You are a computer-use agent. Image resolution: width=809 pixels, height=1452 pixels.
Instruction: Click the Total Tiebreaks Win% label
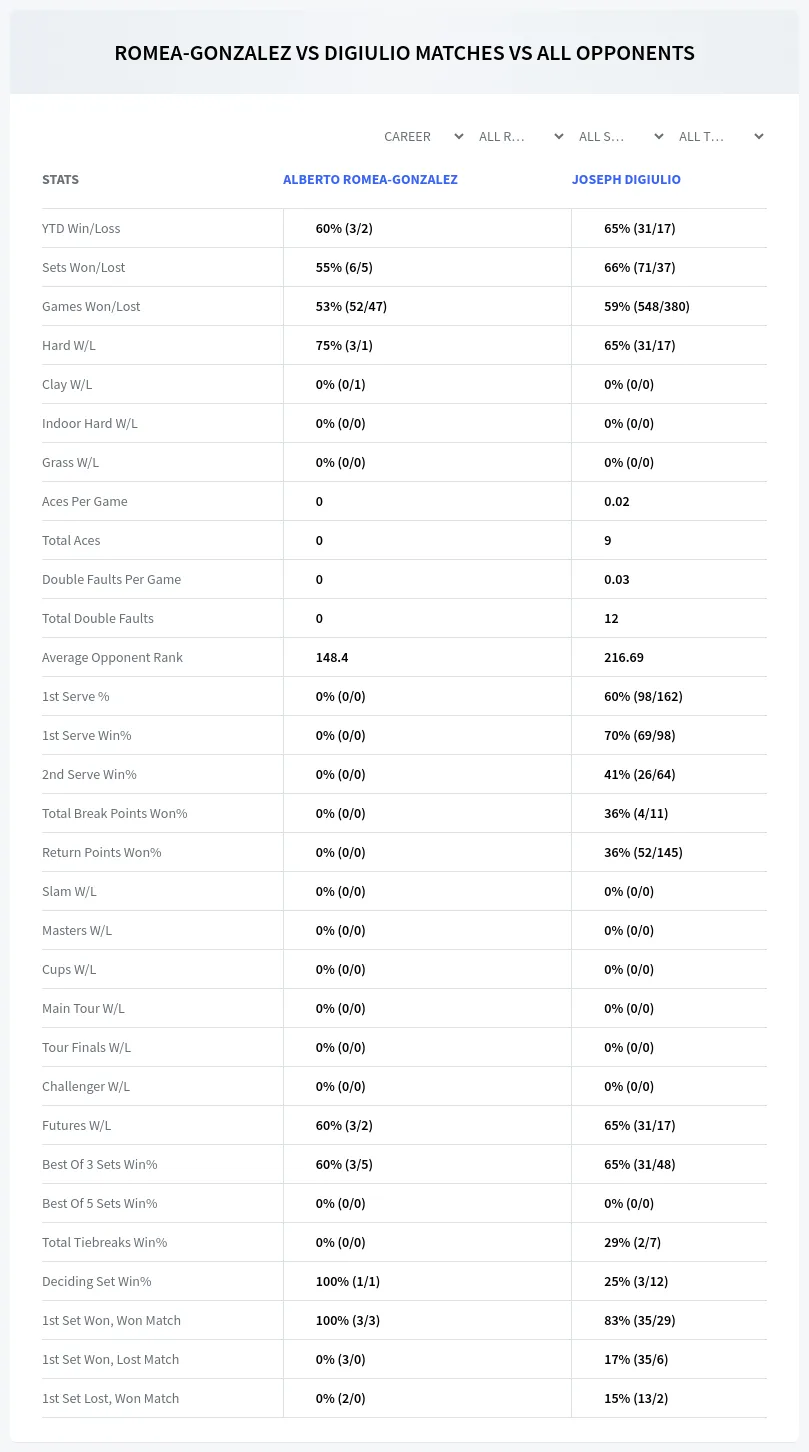[104, 1242]
